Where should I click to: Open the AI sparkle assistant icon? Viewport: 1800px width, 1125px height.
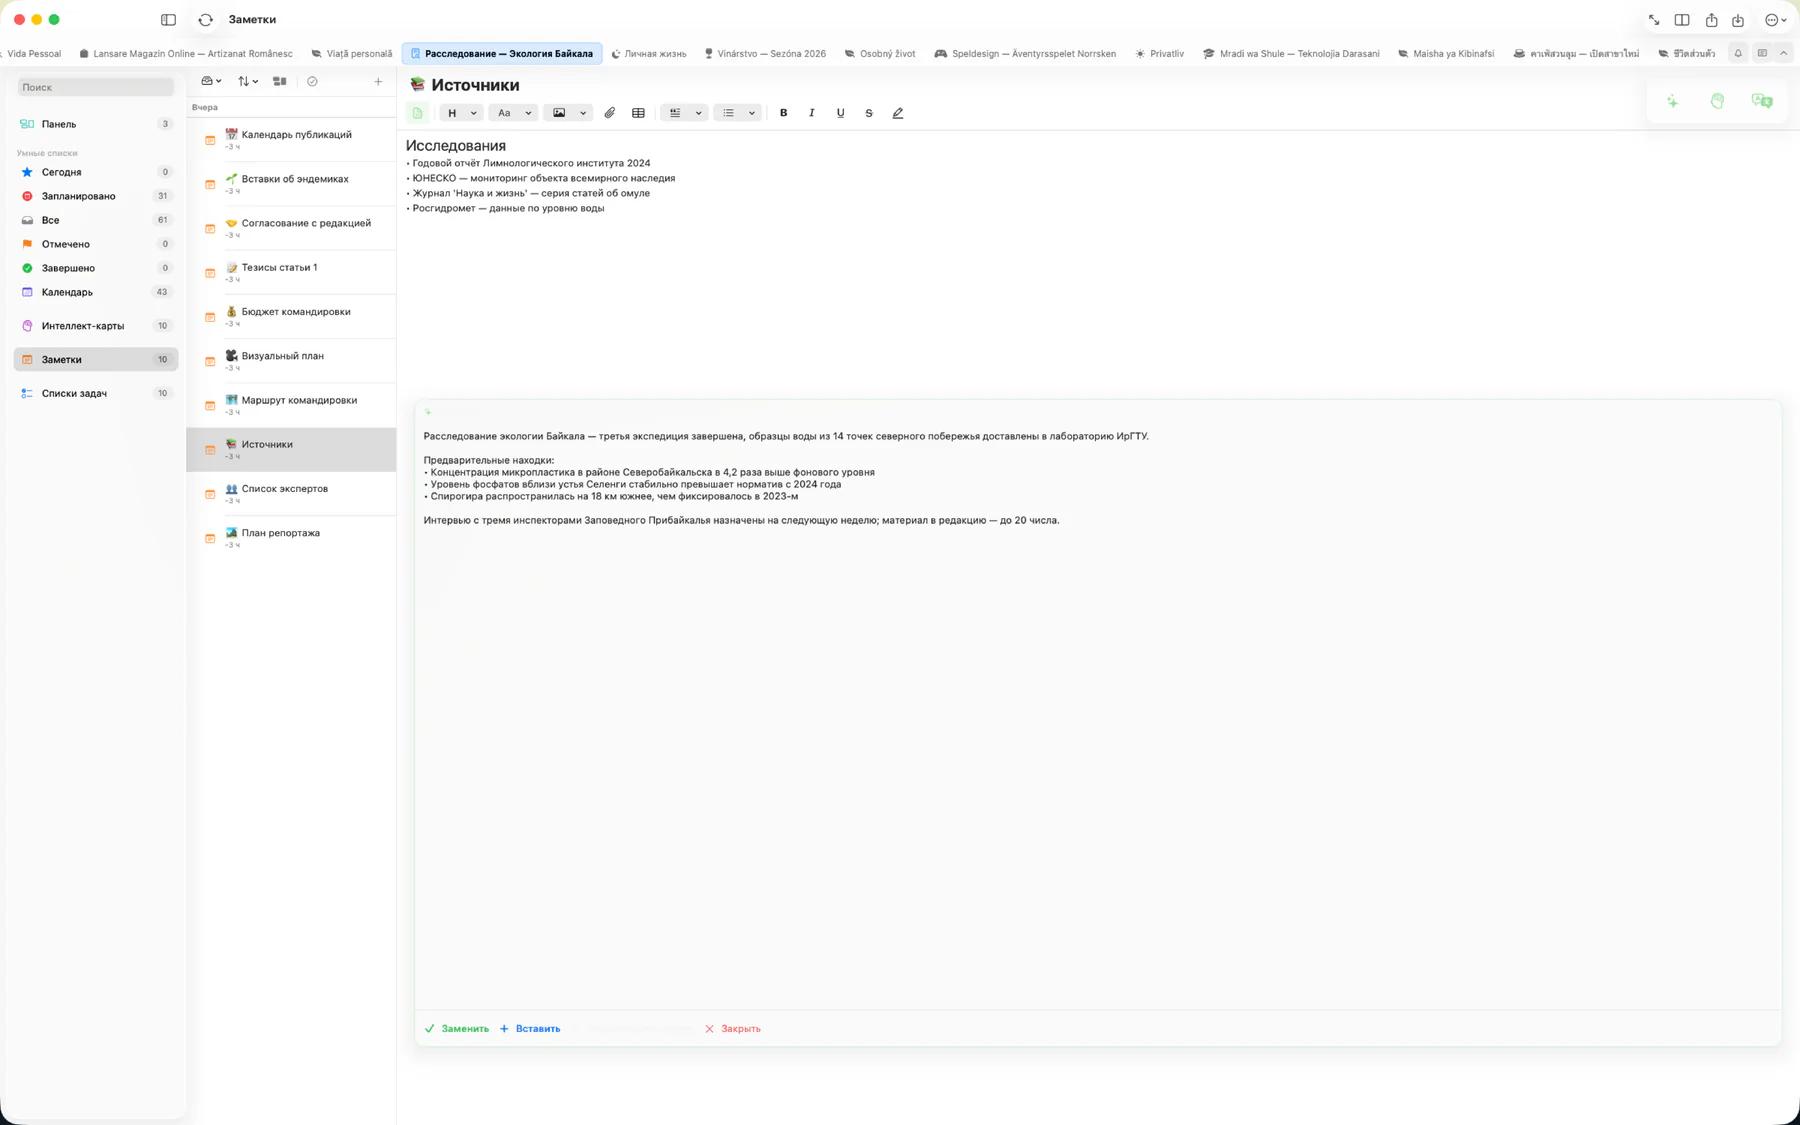(x=1672, y=101)
